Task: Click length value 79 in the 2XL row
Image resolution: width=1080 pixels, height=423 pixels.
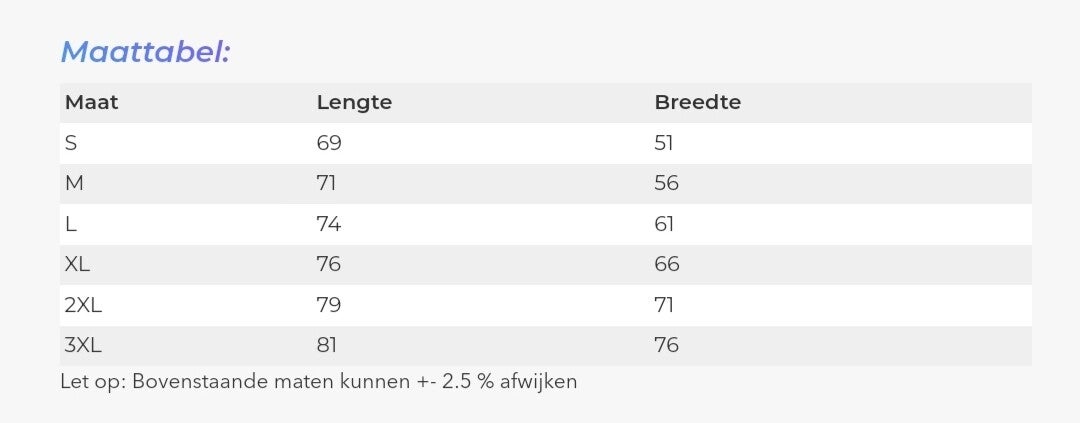Action: click(329, 305)
